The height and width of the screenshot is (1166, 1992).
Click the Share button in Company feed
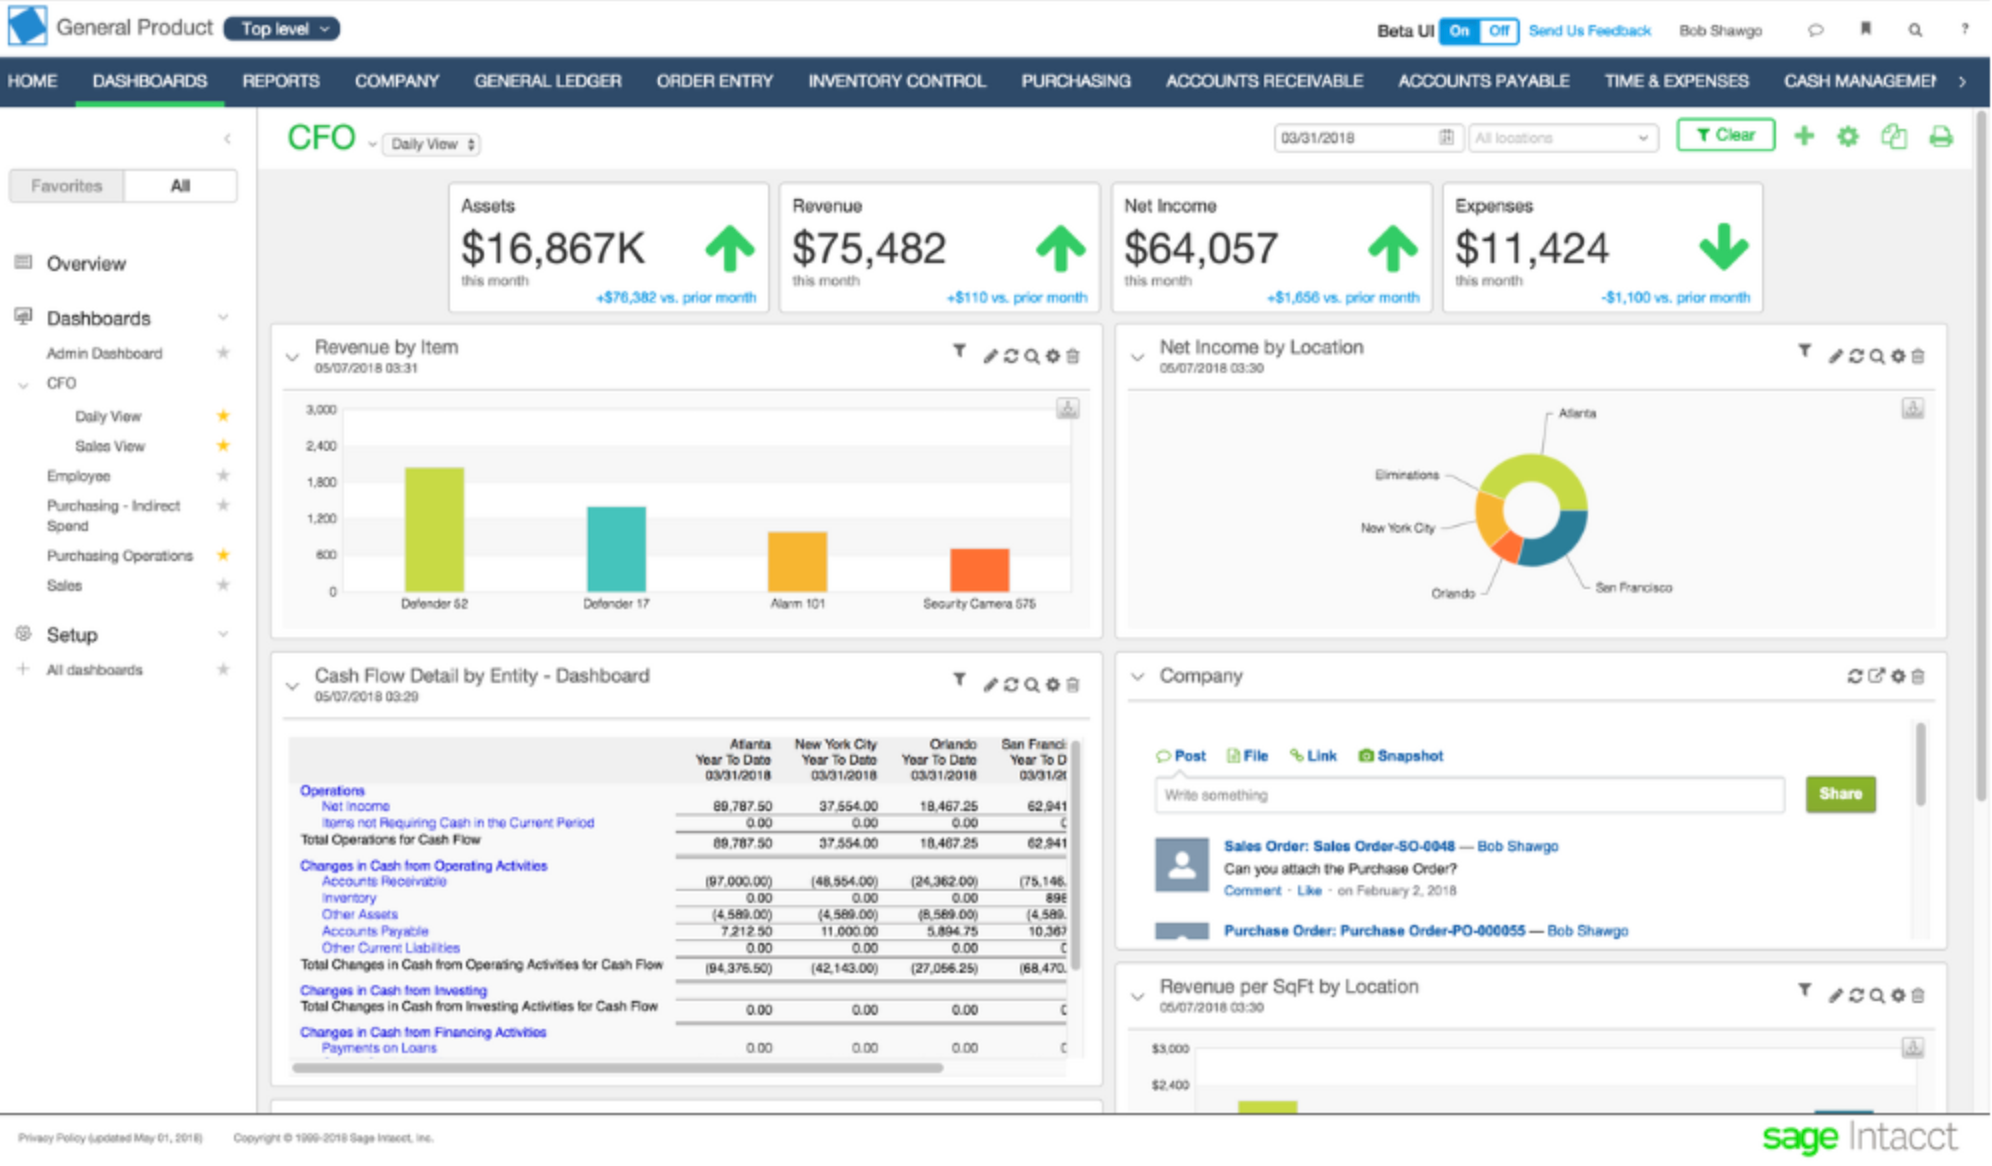(x=1840, y=794)
